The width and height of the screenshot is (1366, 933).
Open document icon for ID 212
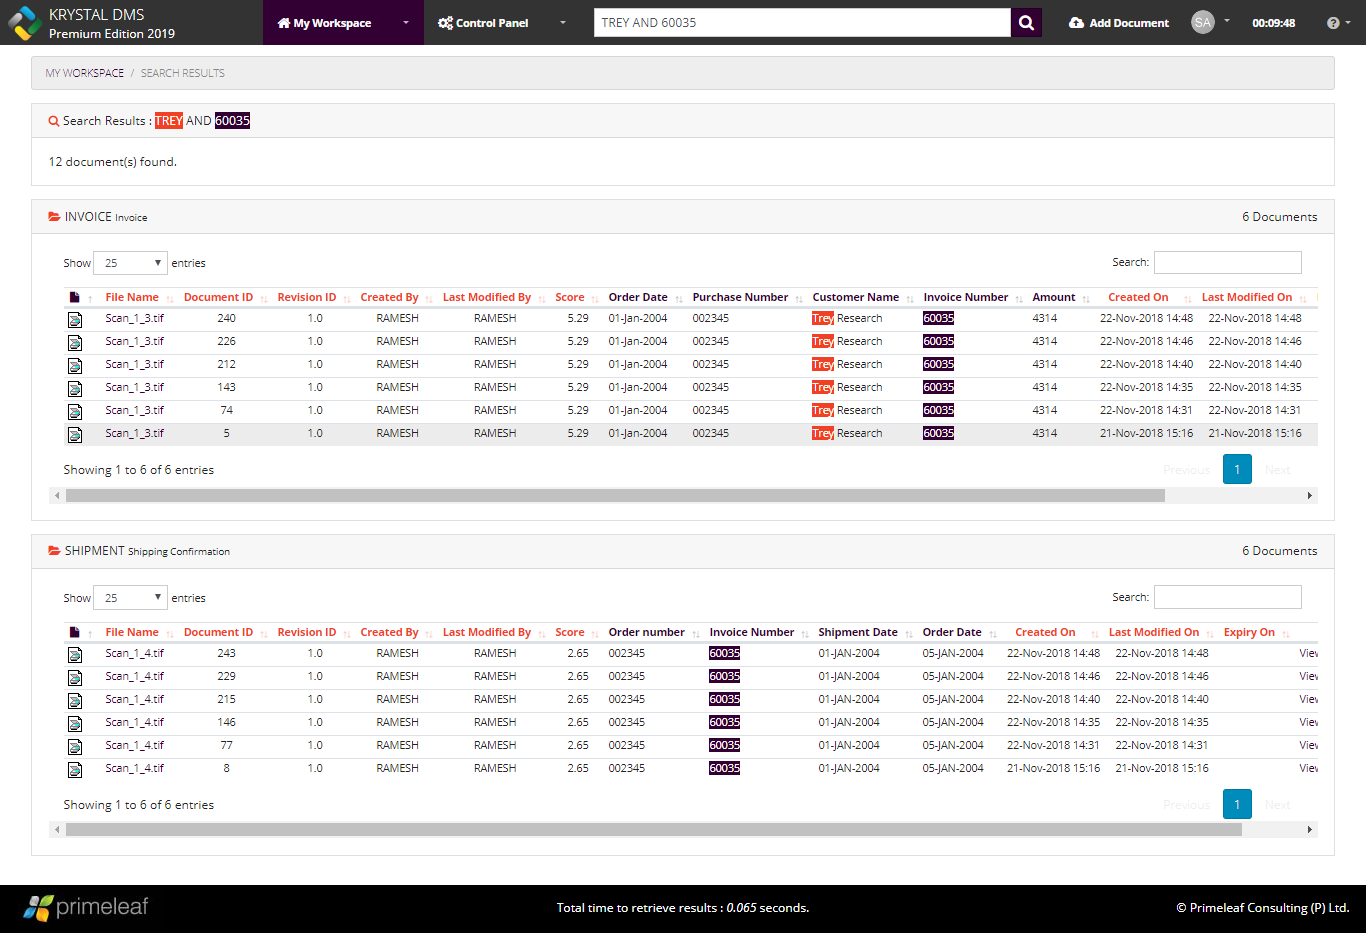coord(75,365)
